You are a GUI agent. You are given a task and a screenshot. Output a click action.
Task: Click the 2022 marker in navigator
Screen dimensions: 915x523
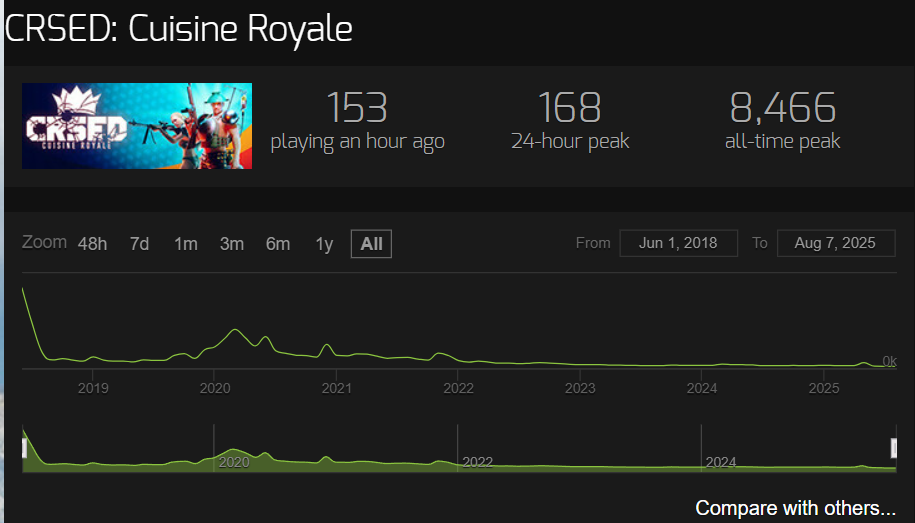pos(477,463)
